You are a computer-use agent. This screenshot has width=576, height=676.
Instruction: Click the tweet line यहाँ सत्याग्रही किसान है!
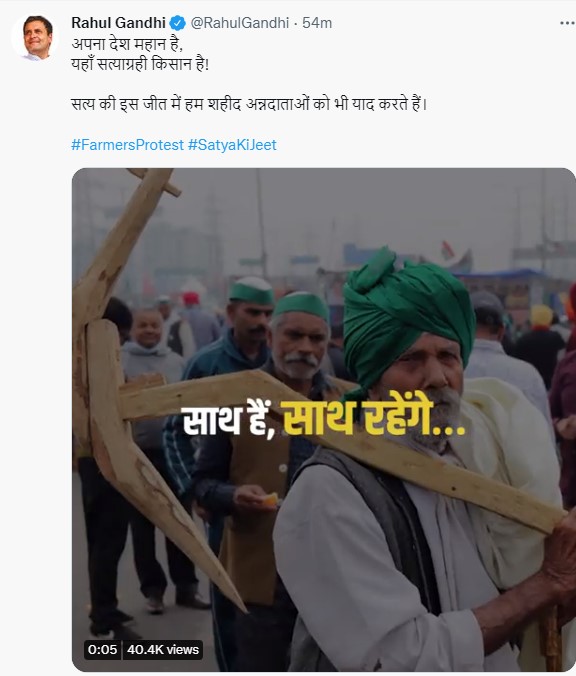point(140,64)
